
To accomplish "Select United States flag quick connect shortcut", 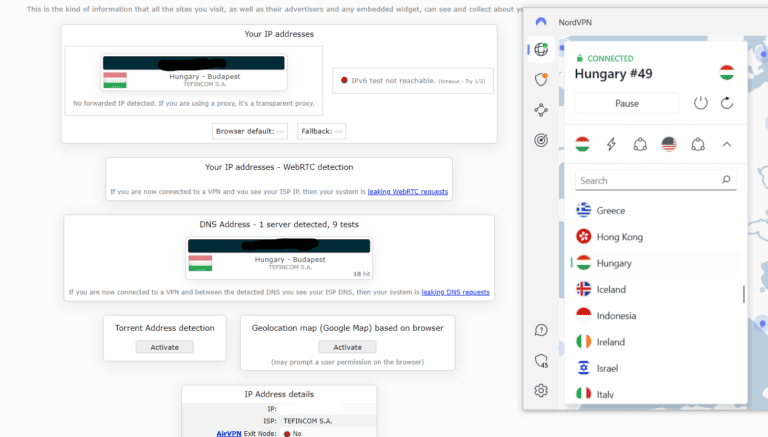I will point(669,144).
